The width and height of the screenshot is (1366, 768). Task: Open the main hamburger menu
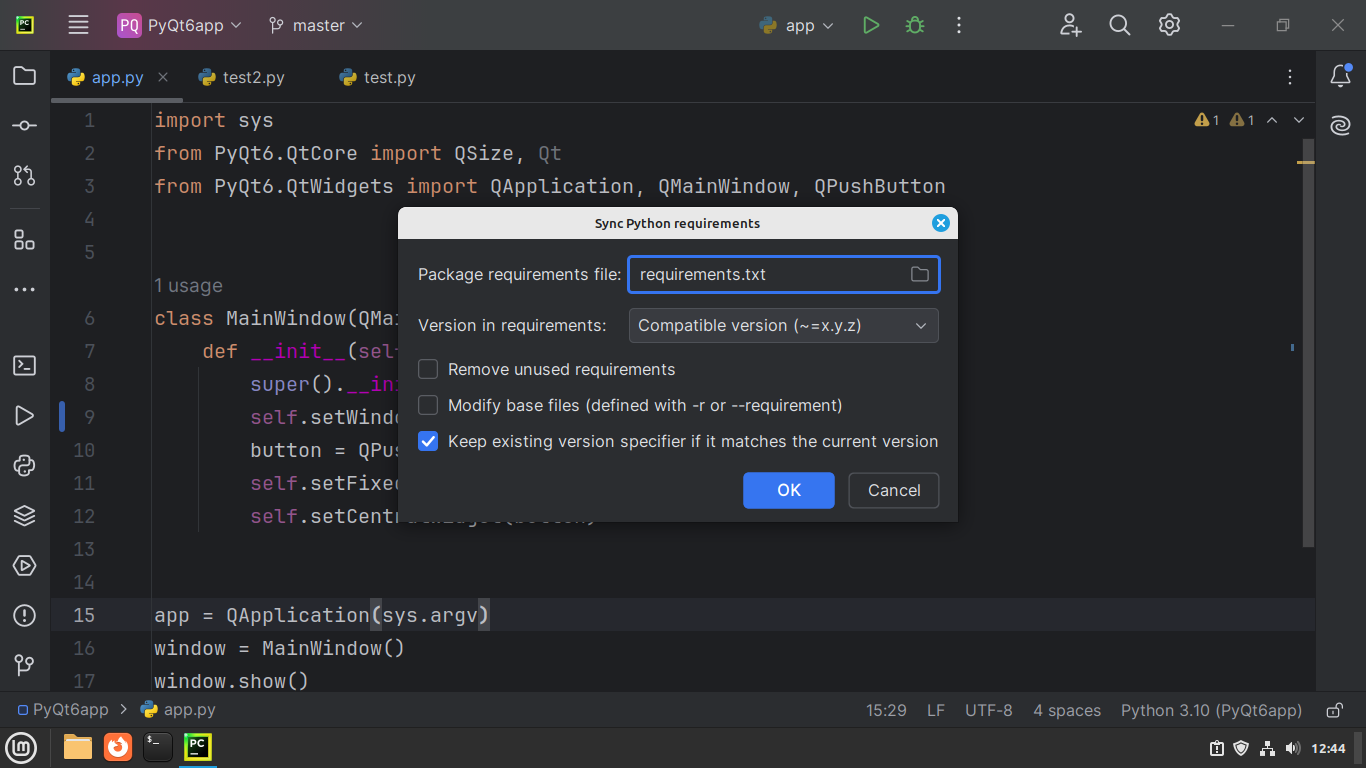pyautogui.click(x=78, y=25)
